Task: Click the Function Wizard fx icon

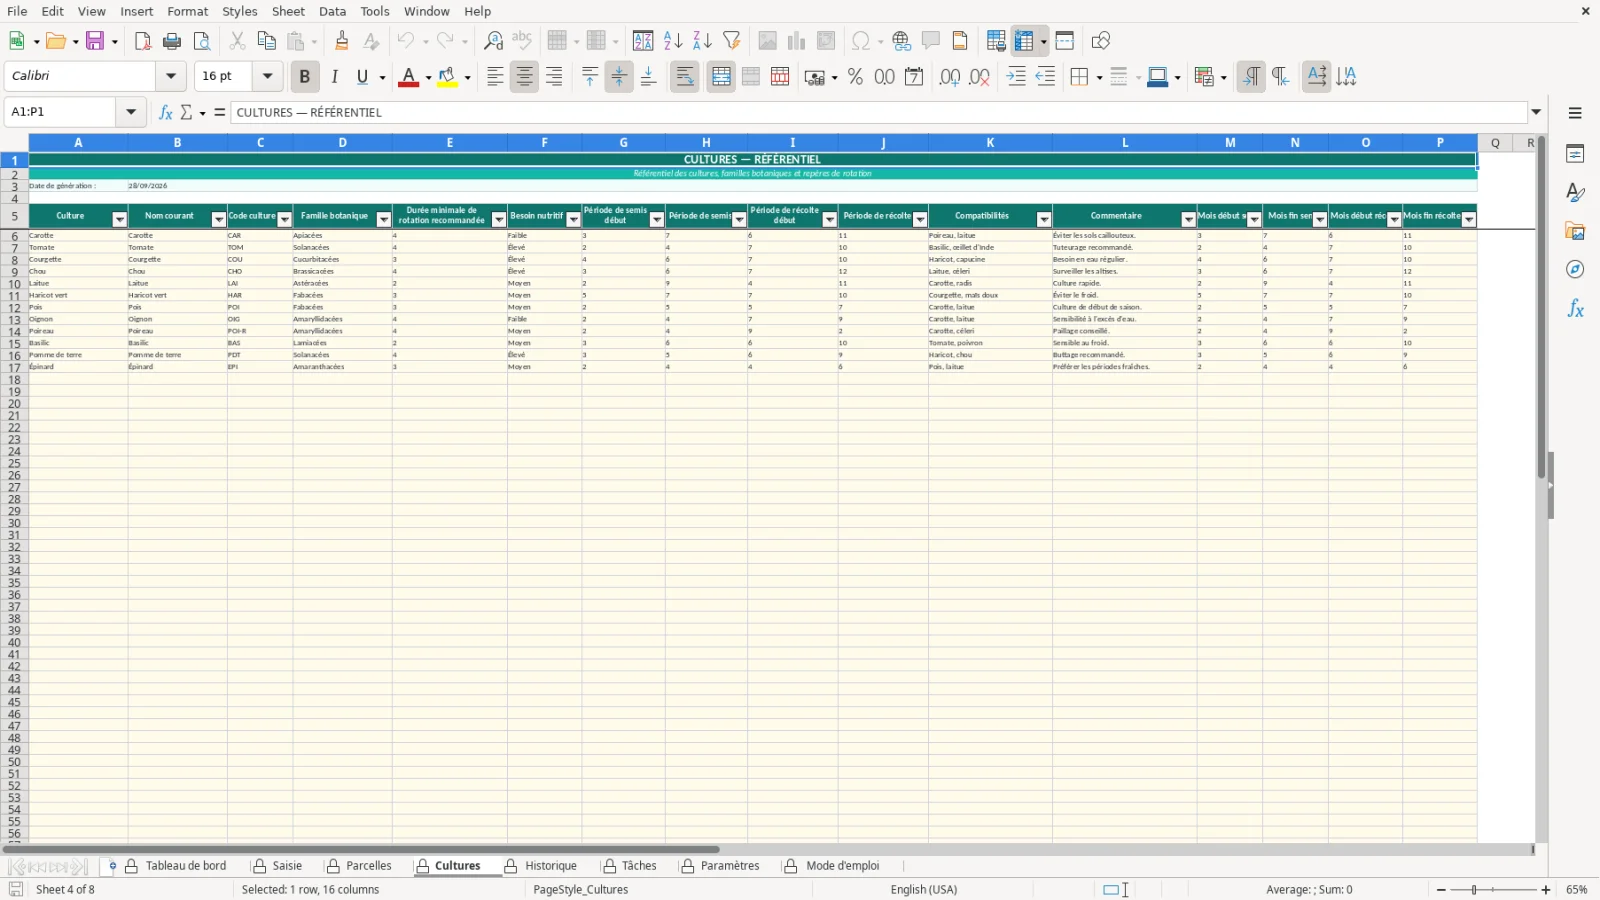Action: coord(166,112)
